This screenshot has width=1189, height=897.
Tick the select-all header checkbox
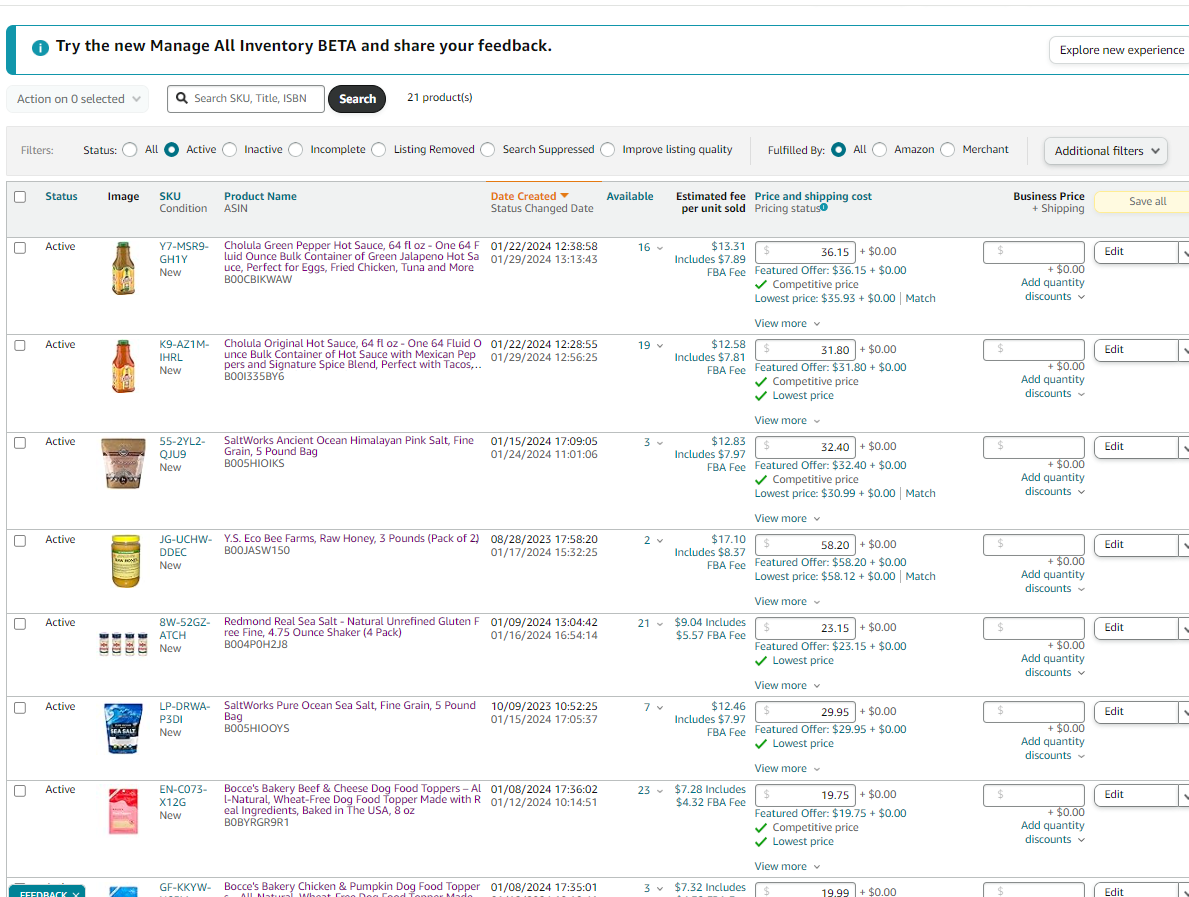point(20,196)
